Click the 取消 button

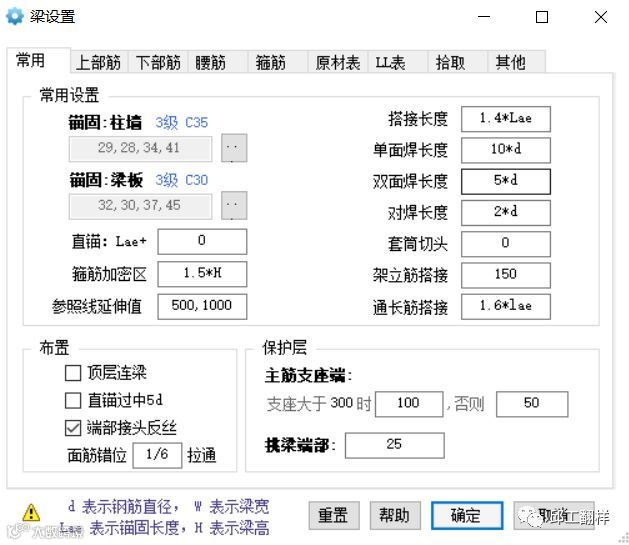point(554,515)
